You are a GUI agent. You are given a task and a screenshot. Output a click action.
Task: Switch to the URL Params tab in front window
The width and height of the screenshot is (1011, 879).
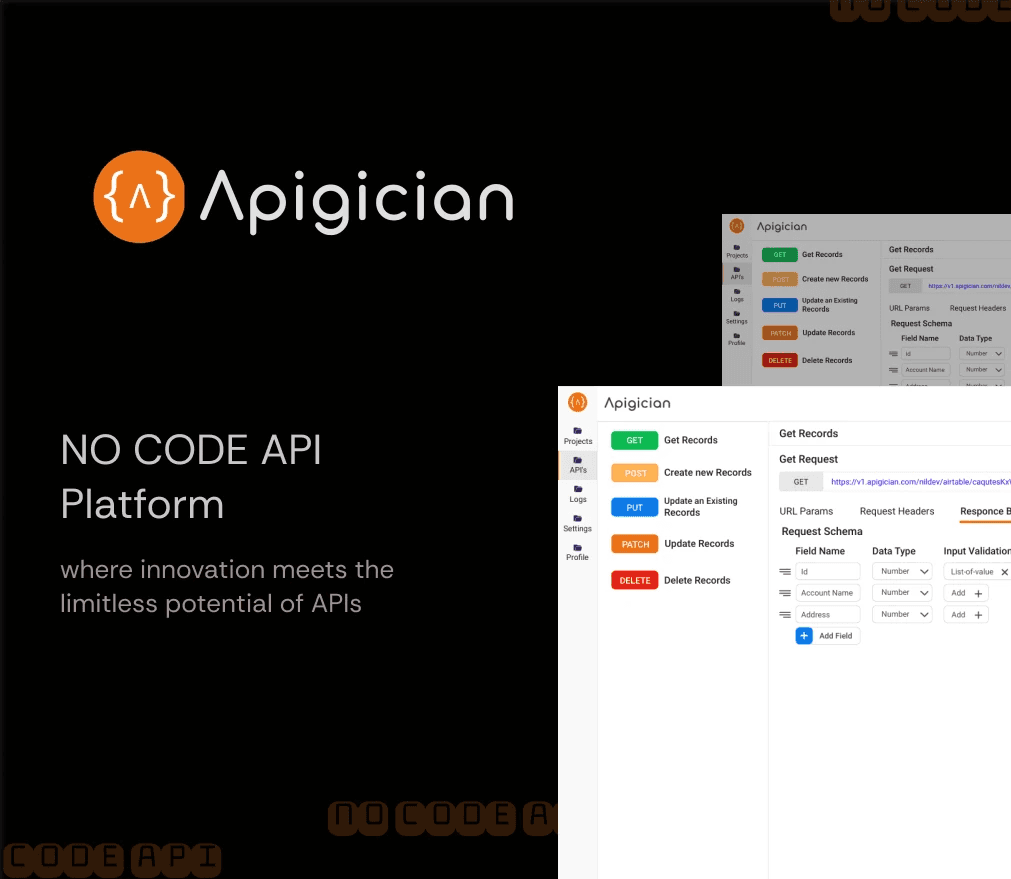pyautogui.click(x=806, y=511)
